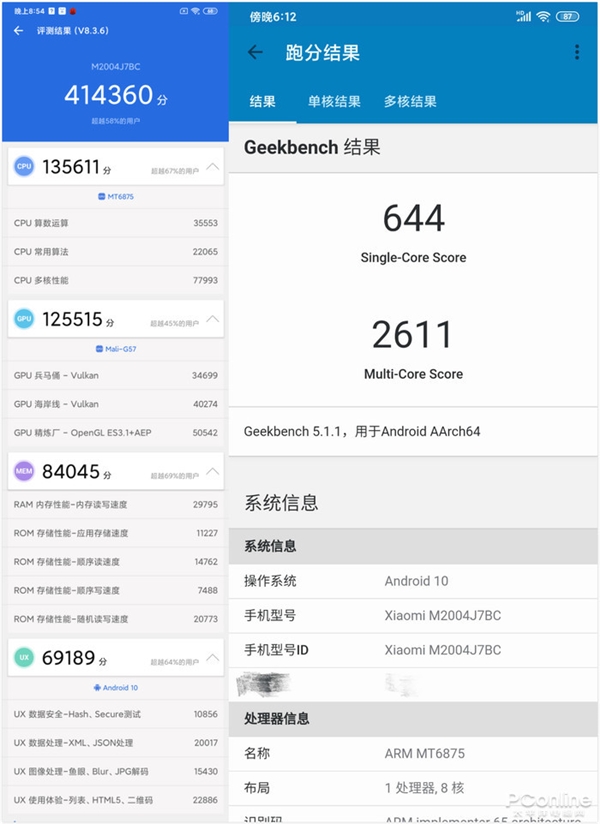The image size is (600, 824).
Task: Select ROM 随机读写速度 row
Action: click(x=116, y=619)
